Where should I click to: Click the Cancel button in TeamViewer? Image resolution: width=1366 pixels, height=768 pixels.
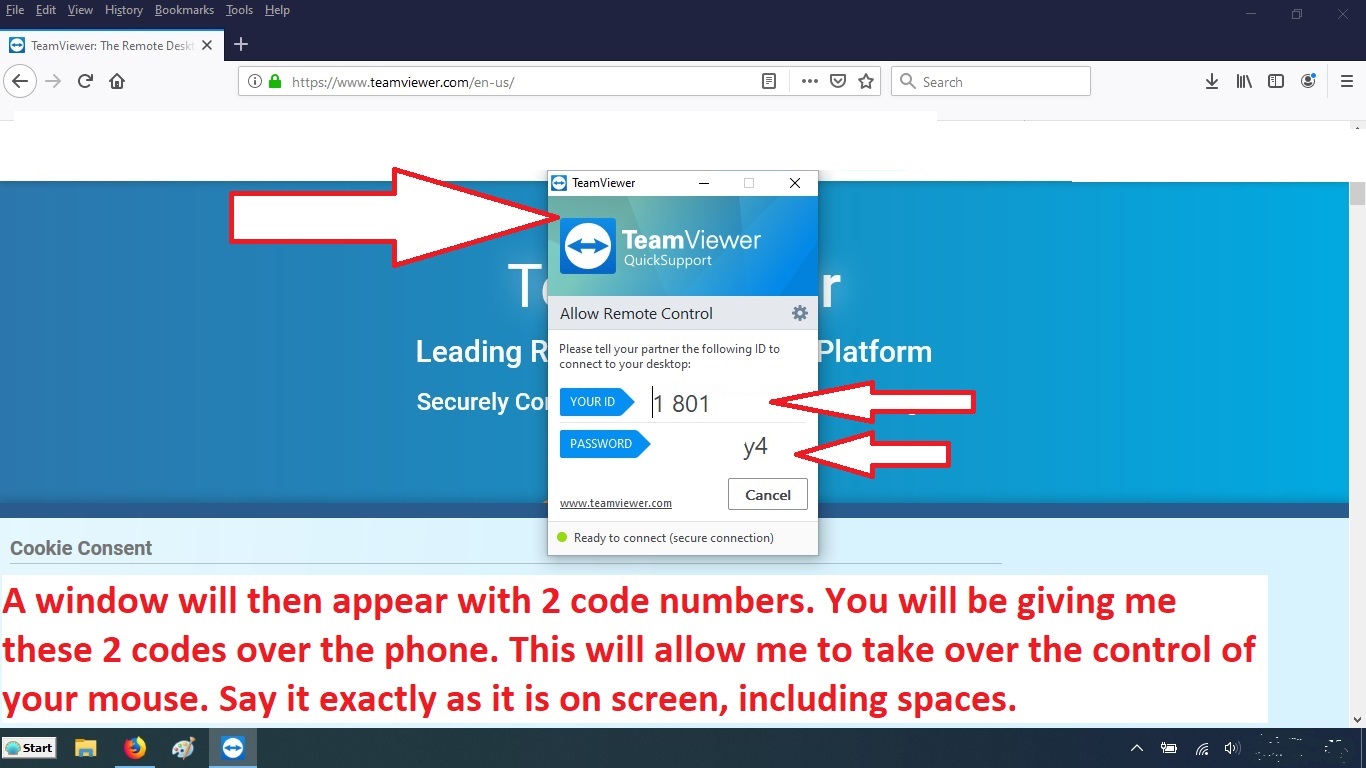[768, 495]
